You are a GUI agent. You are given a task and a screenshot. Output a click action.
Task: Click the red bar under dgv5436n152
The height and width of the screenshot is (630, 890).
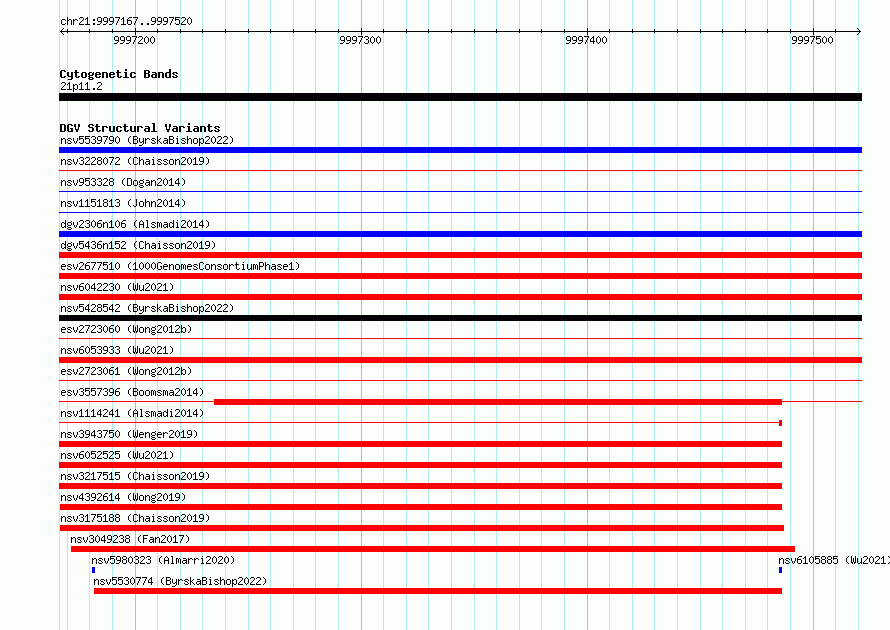coord(460,255)
